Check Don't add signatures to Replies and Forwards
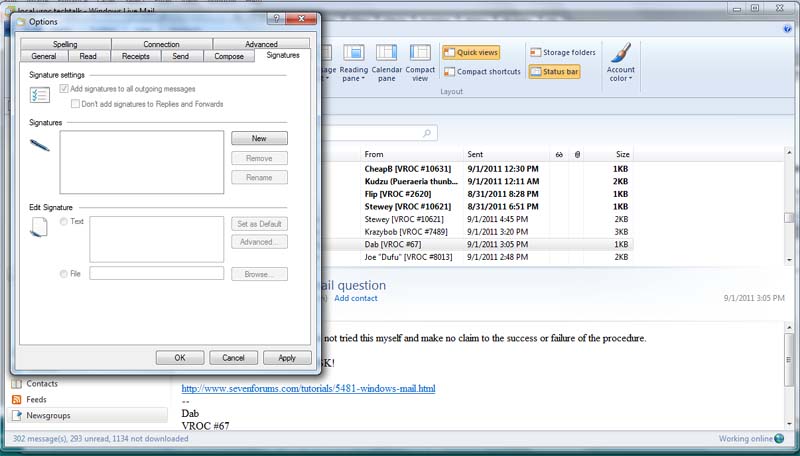 (x=76, y=104)
